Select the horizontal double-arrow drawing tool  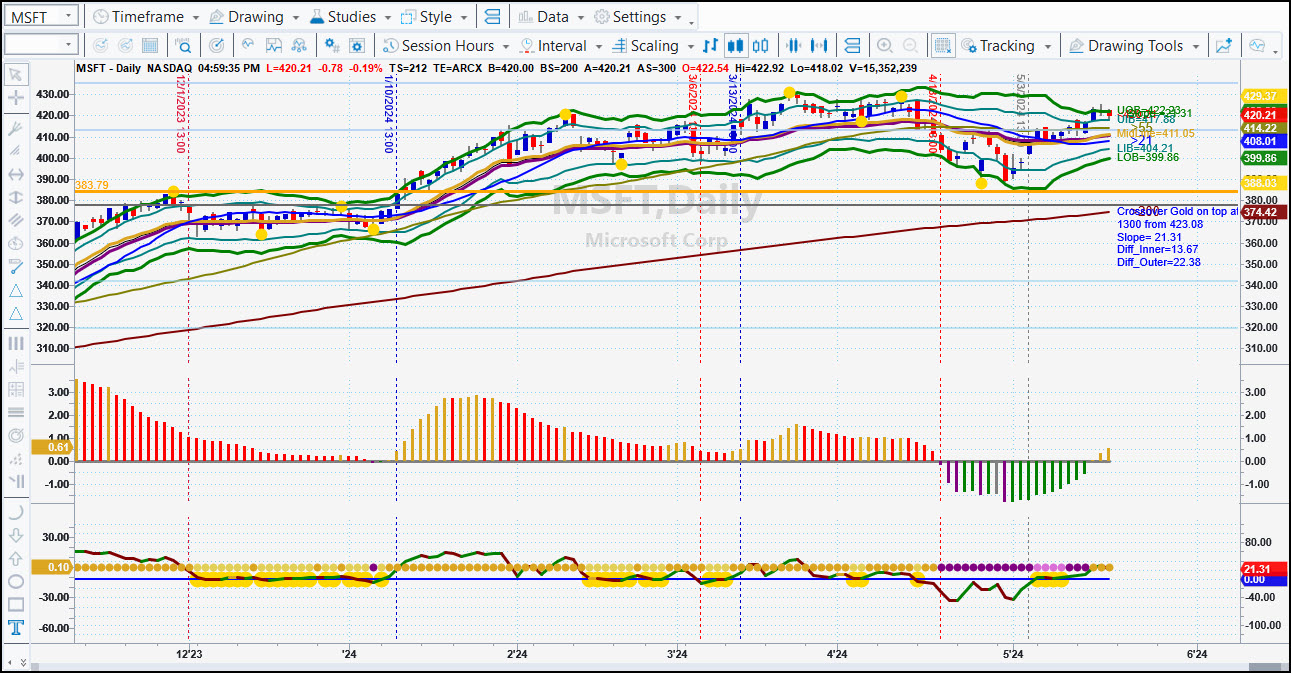pos(16,174)
